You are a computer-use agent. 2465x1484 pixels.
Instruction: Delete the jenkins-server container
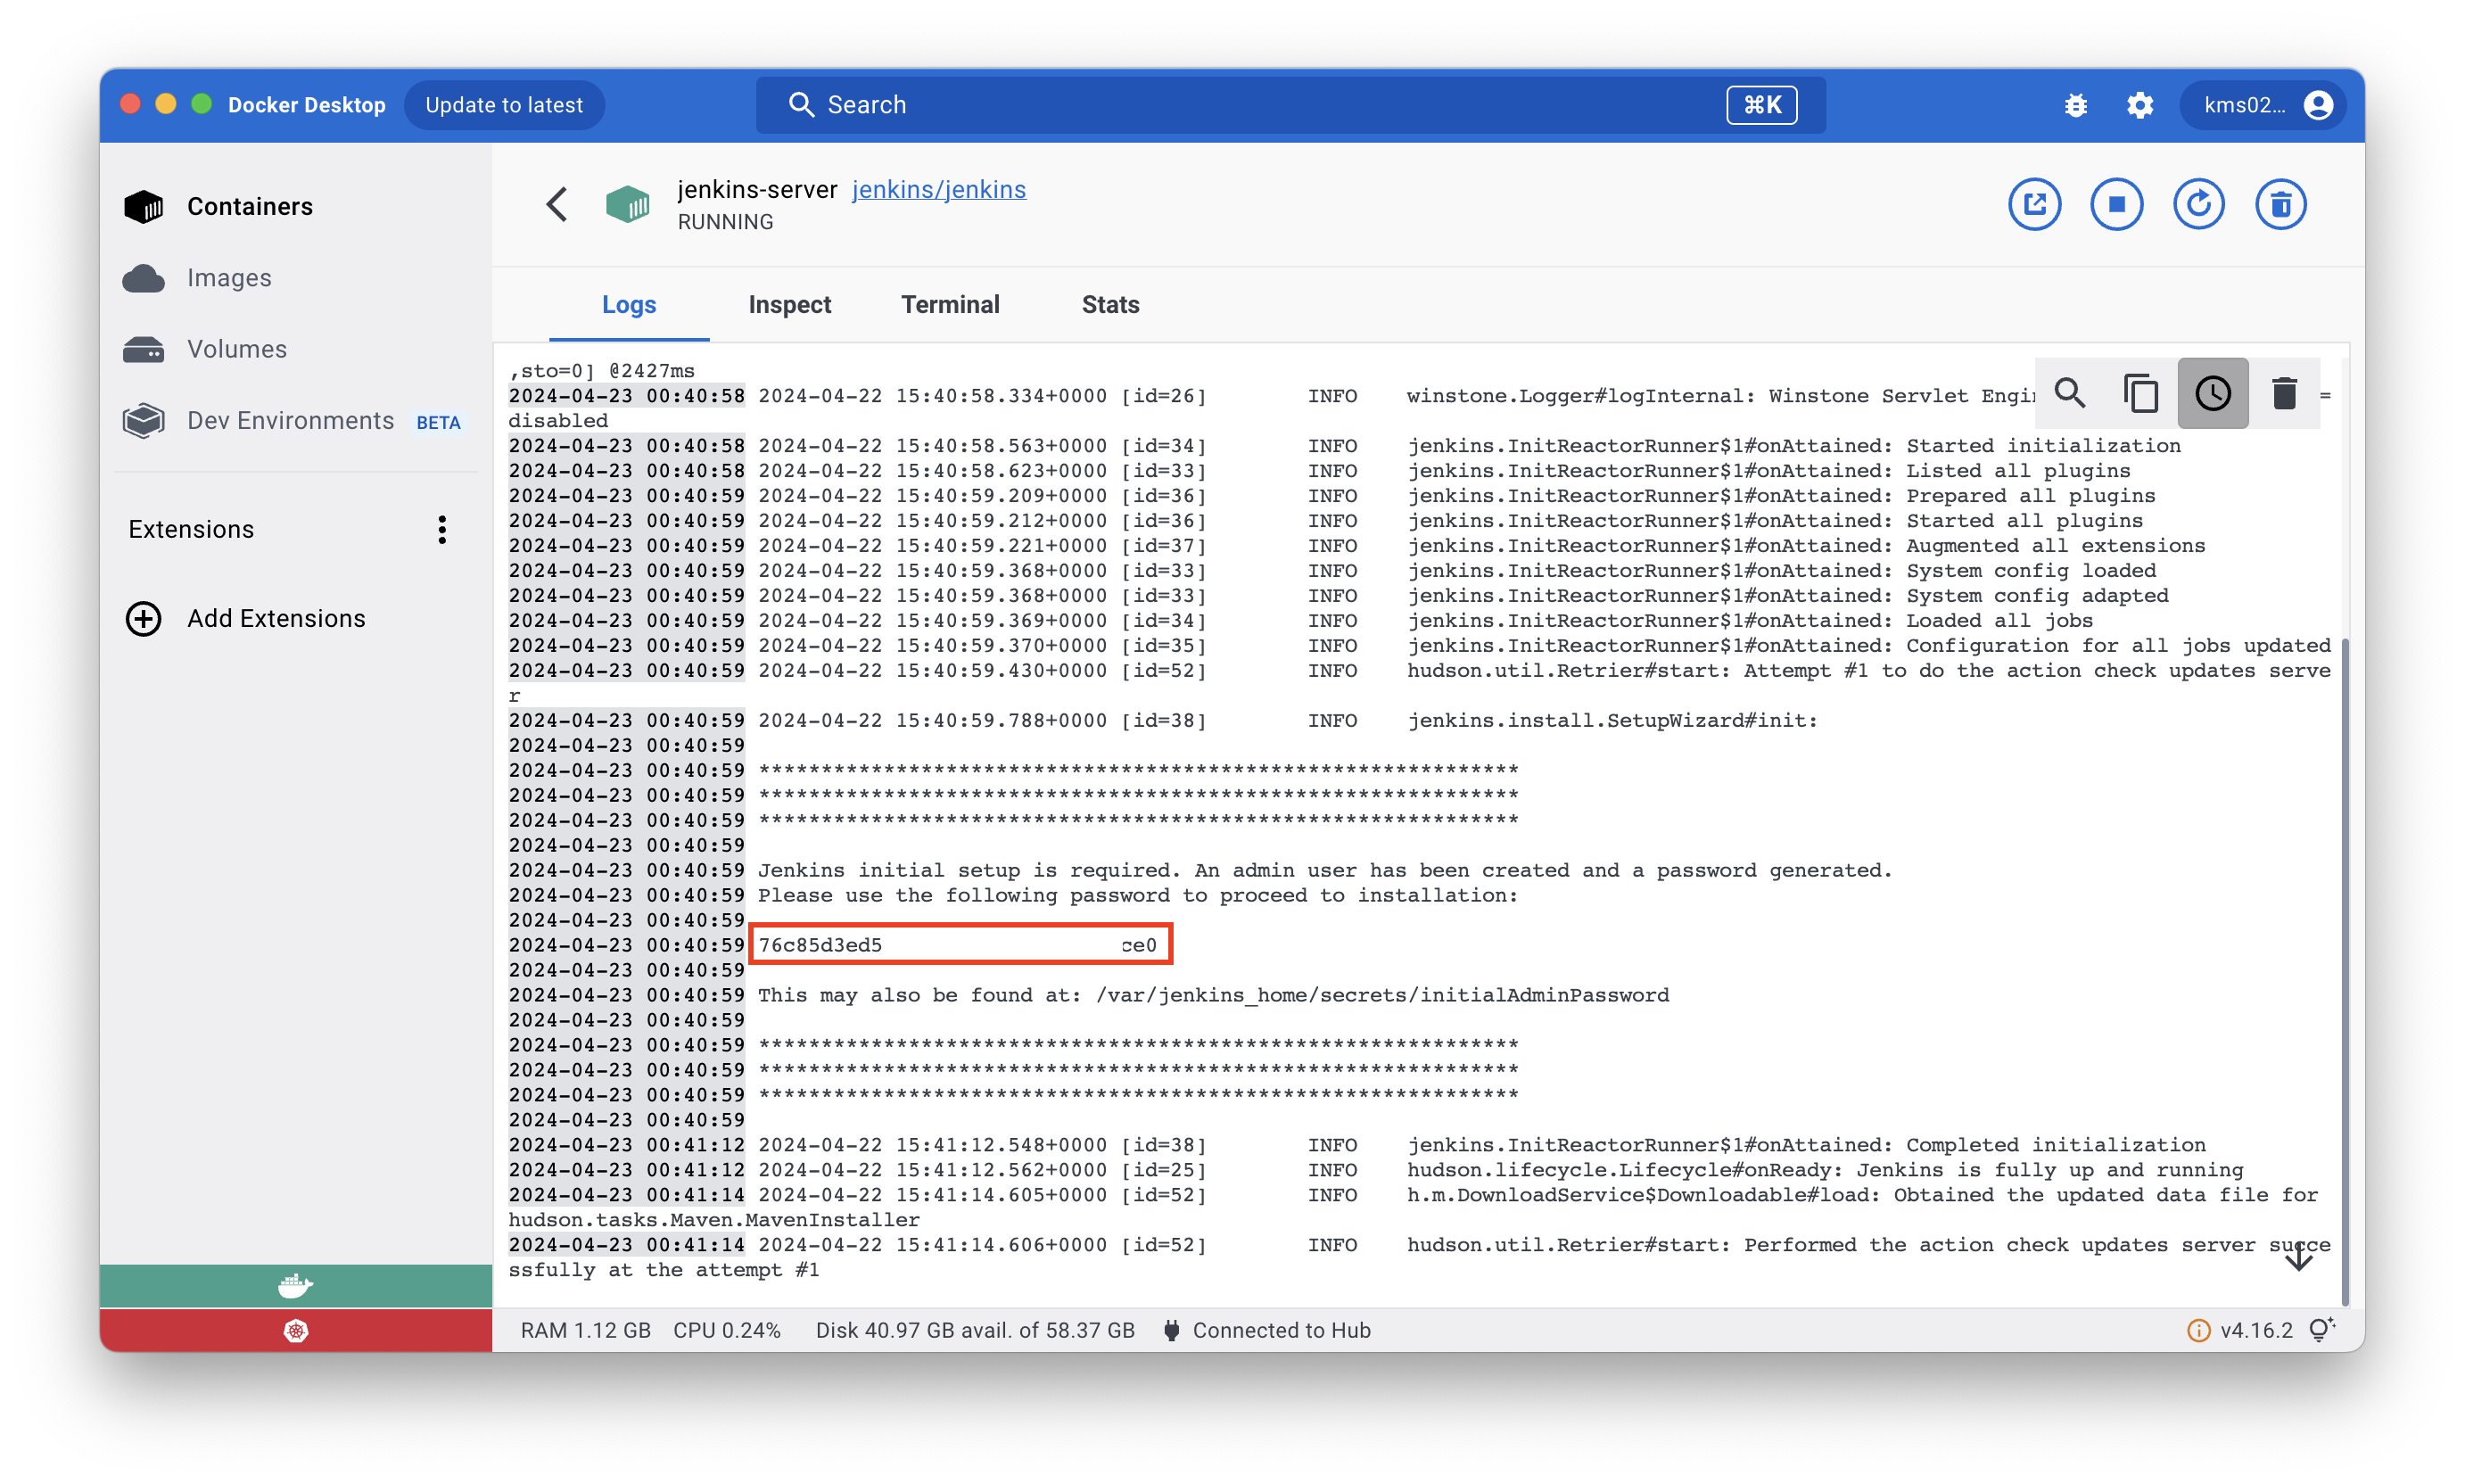click(2280, 205)
